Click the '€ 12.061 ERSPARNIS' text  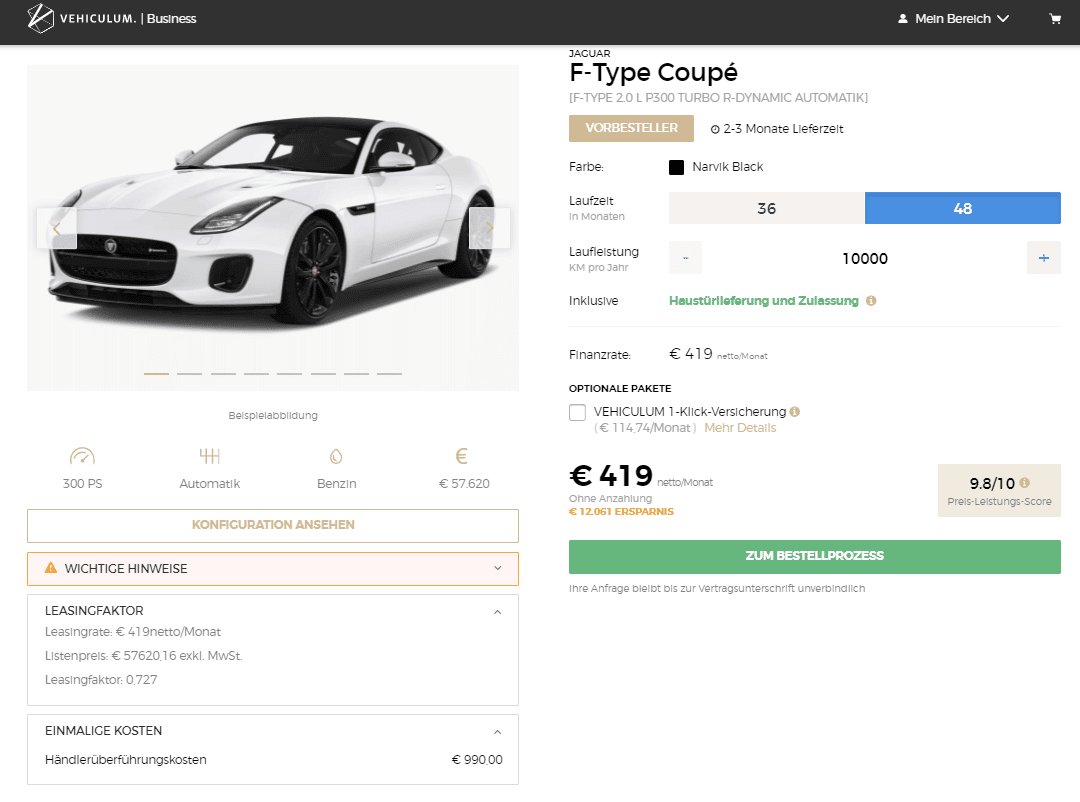tap(621, 512)
